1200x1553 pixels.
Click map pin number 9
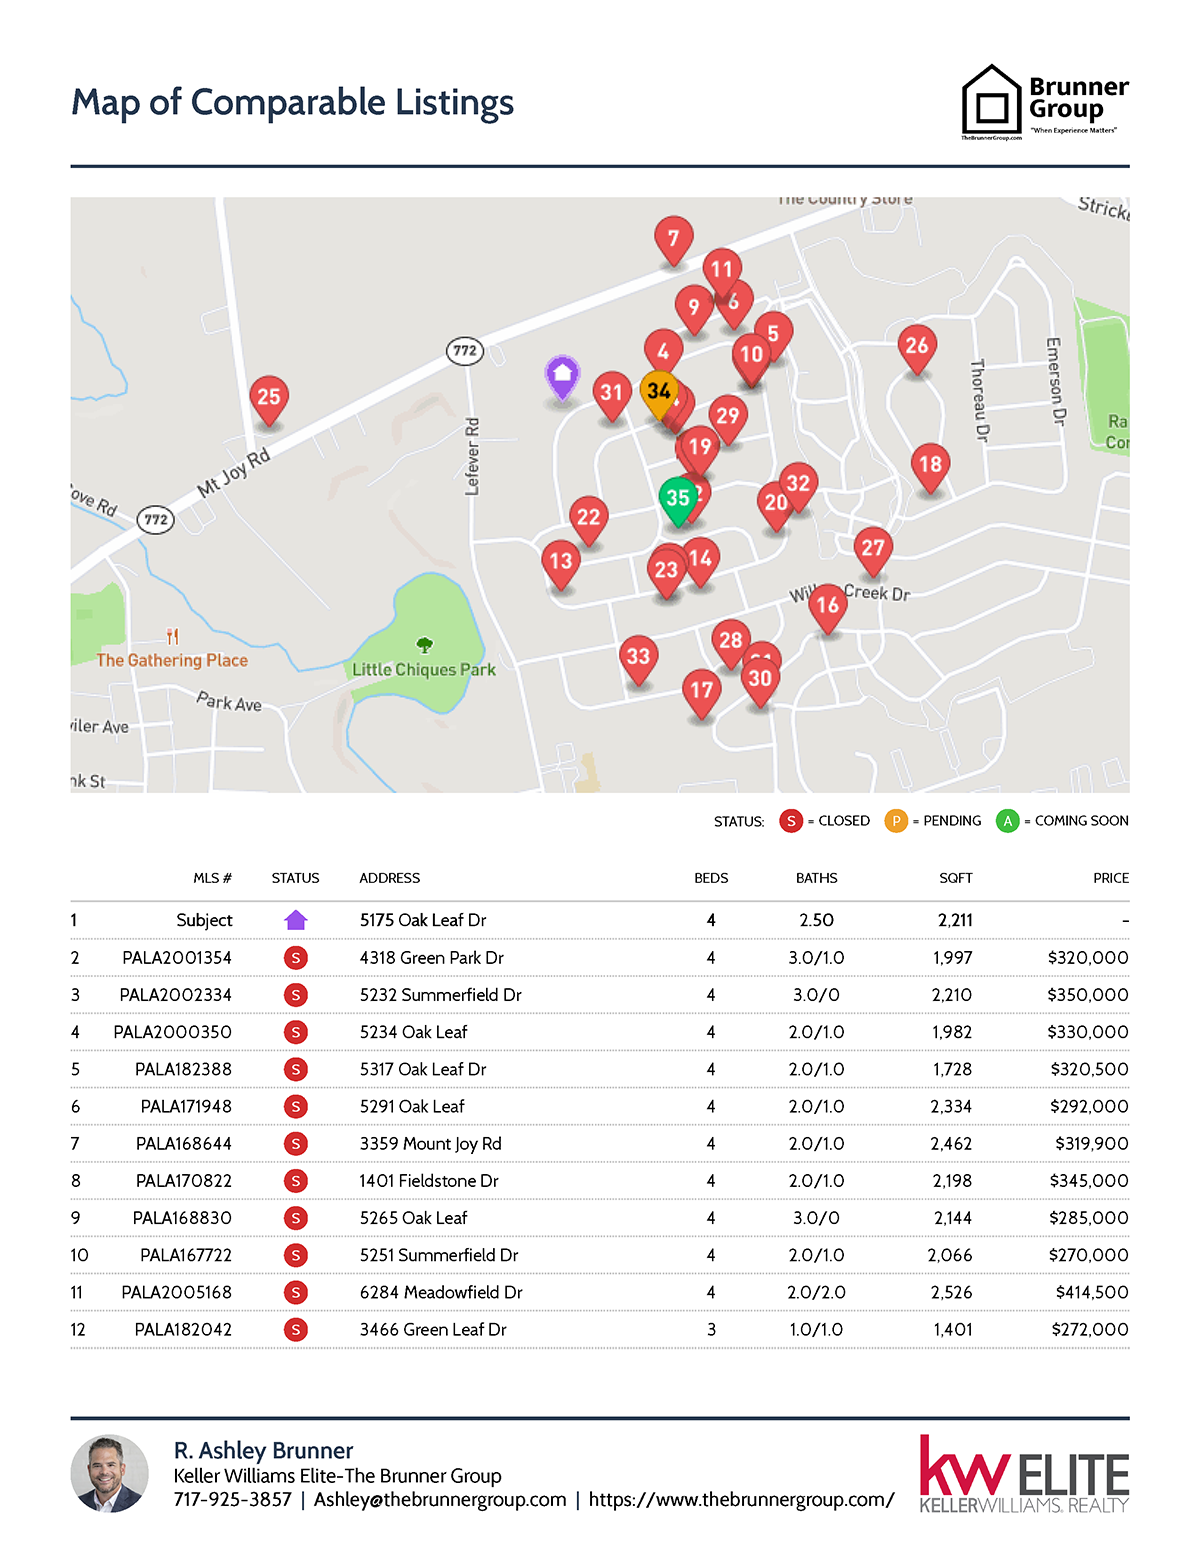694,310
